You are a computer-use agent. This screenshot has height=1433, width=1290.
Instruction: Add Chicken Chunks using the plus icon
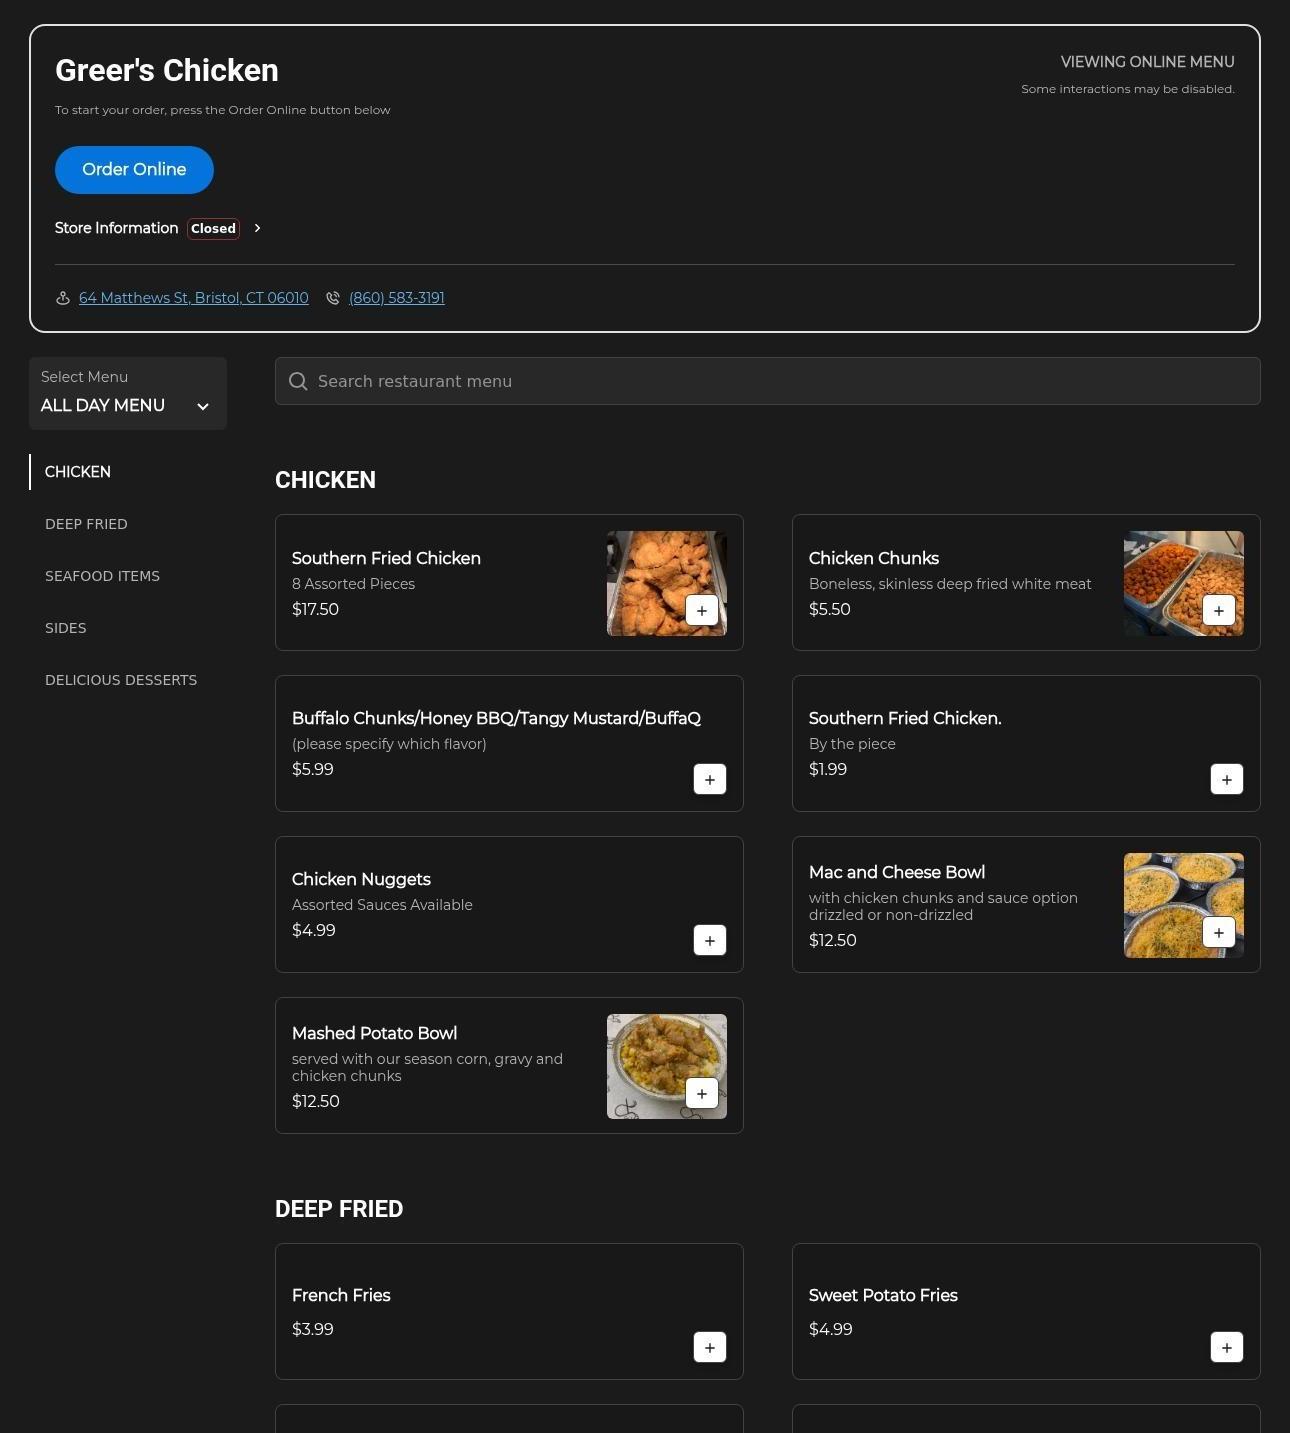coord(1219,610)
